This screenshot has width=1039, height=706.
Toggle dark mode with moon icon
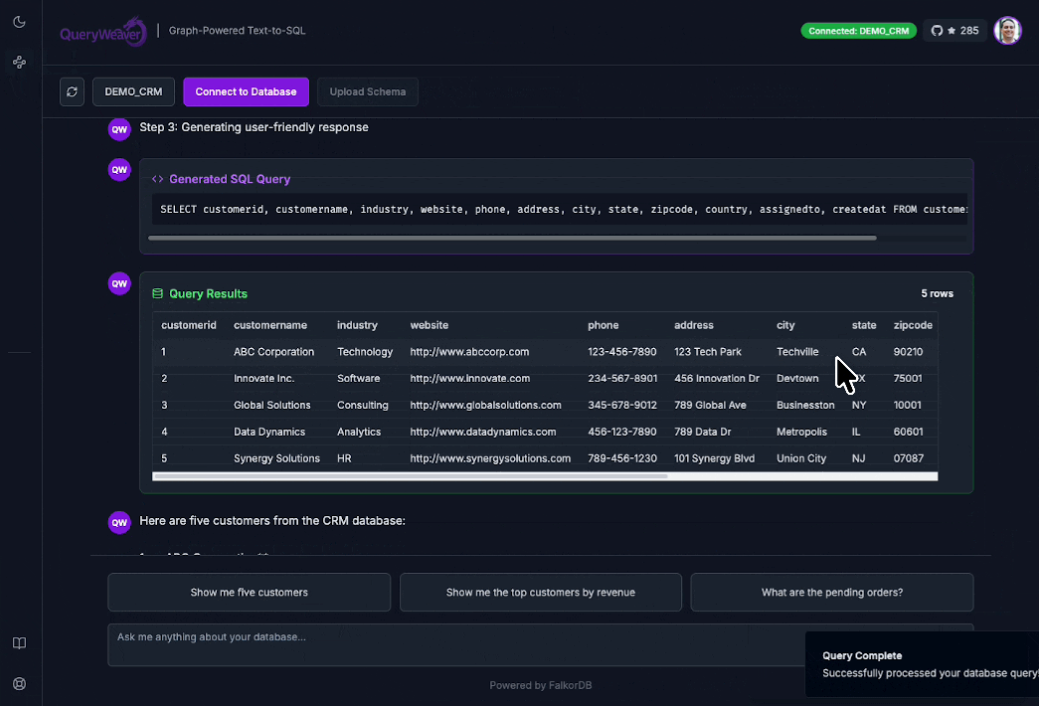point(19,22)
